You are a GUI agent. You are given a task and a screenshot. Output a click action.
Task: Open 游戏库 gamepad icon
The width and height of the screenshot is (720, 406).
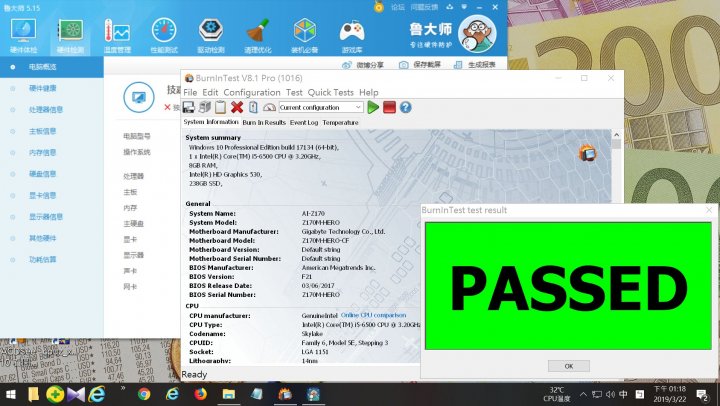point(352,36)
